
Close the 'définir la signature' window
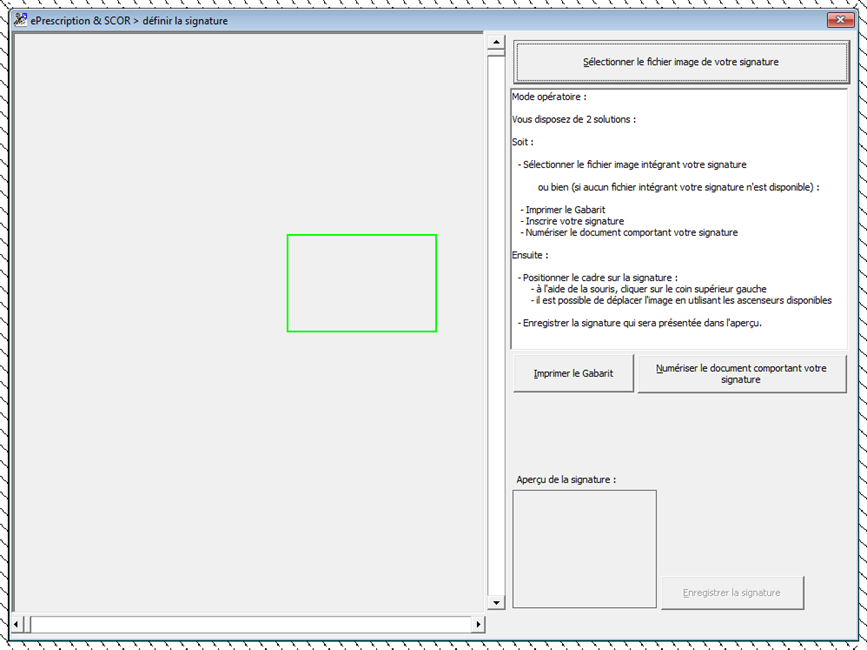click(x=840, y=20)
